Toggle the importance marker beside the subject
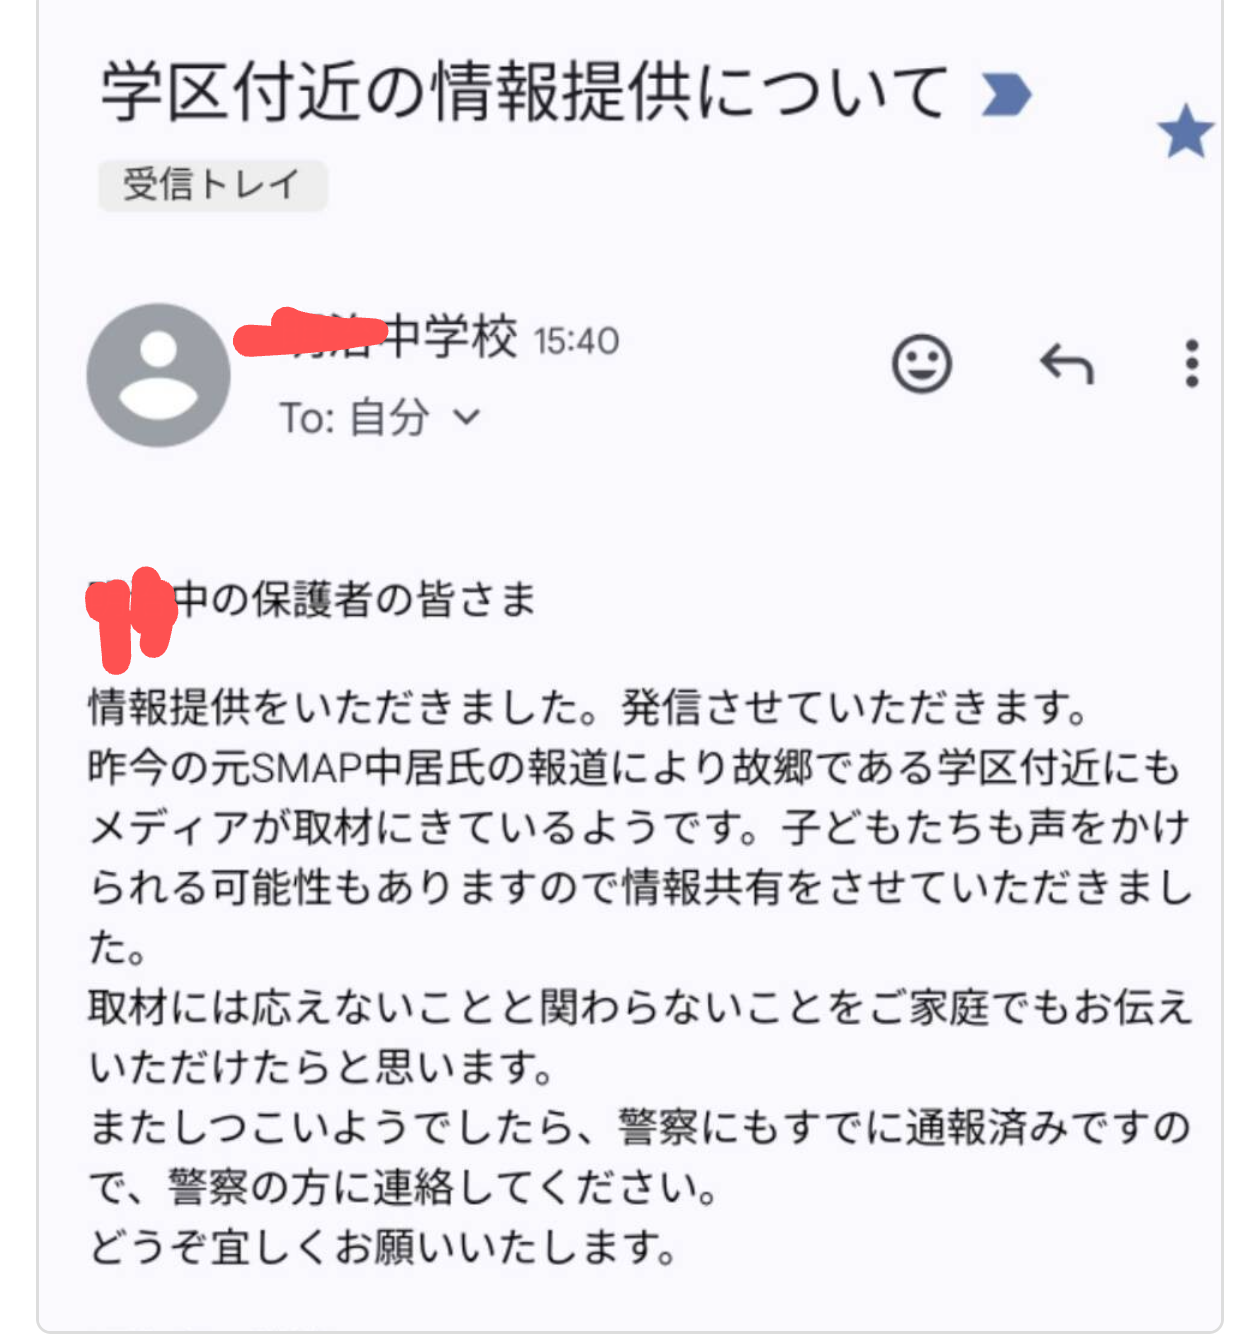This screenshot has height=1335, width=1260. (x=1005, y=96)
